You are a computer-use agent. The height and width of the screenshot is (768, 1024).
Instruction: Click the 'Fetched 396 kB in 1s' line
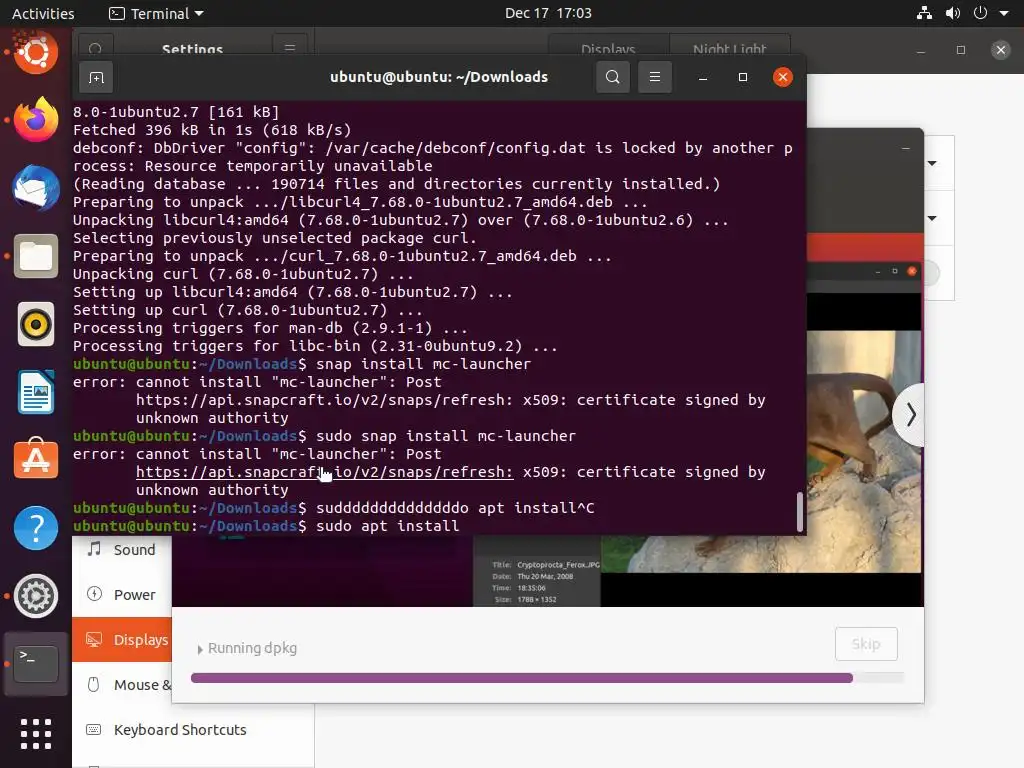coord(212,130)
